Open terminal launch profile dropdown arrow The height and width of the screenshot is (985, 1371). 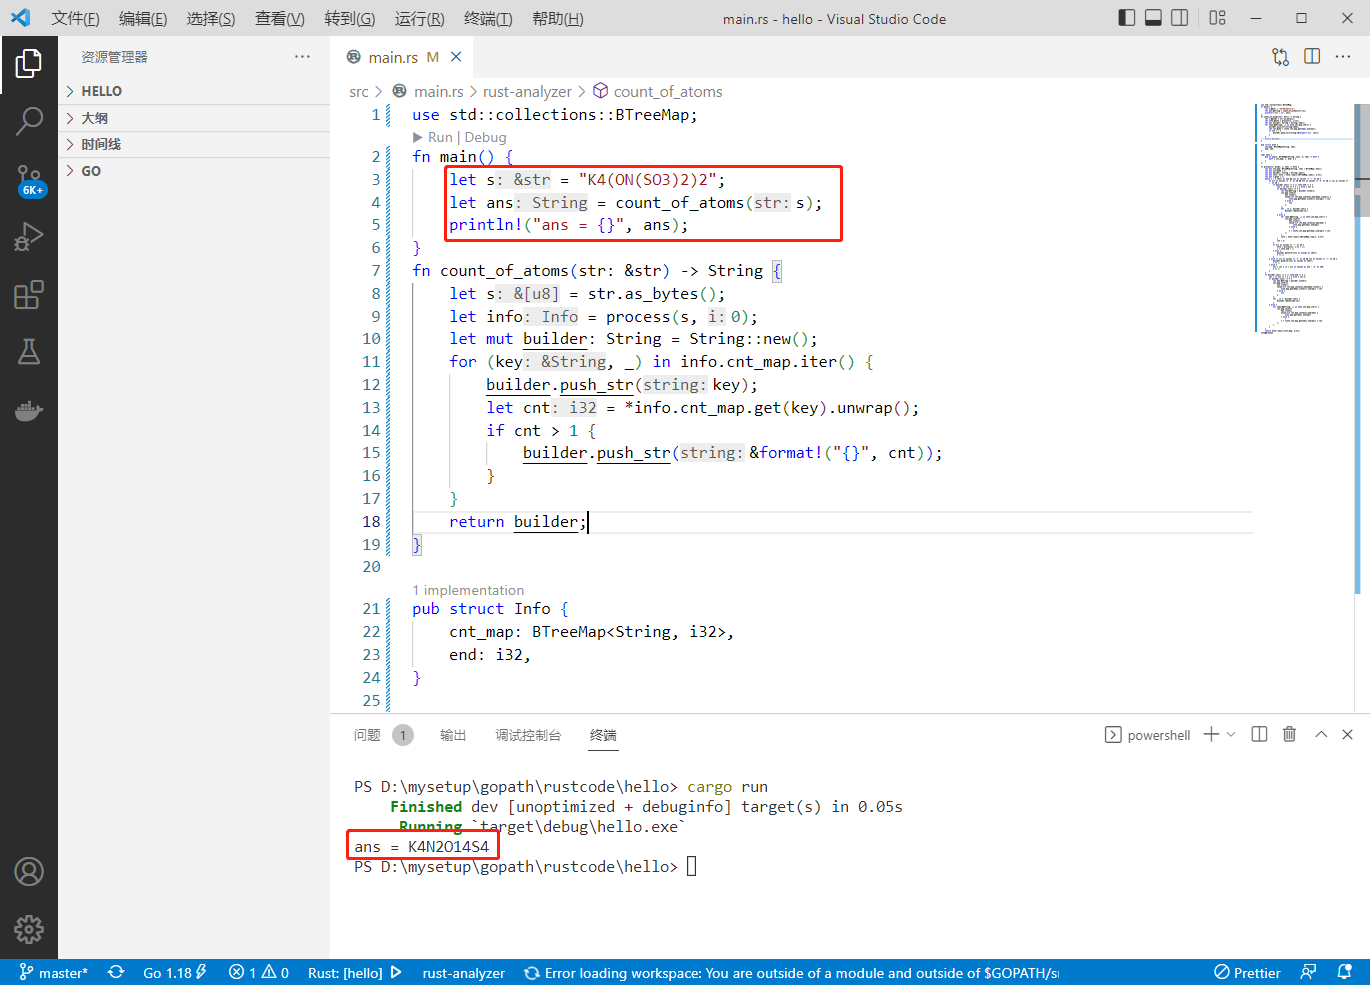pos(1231,734)
